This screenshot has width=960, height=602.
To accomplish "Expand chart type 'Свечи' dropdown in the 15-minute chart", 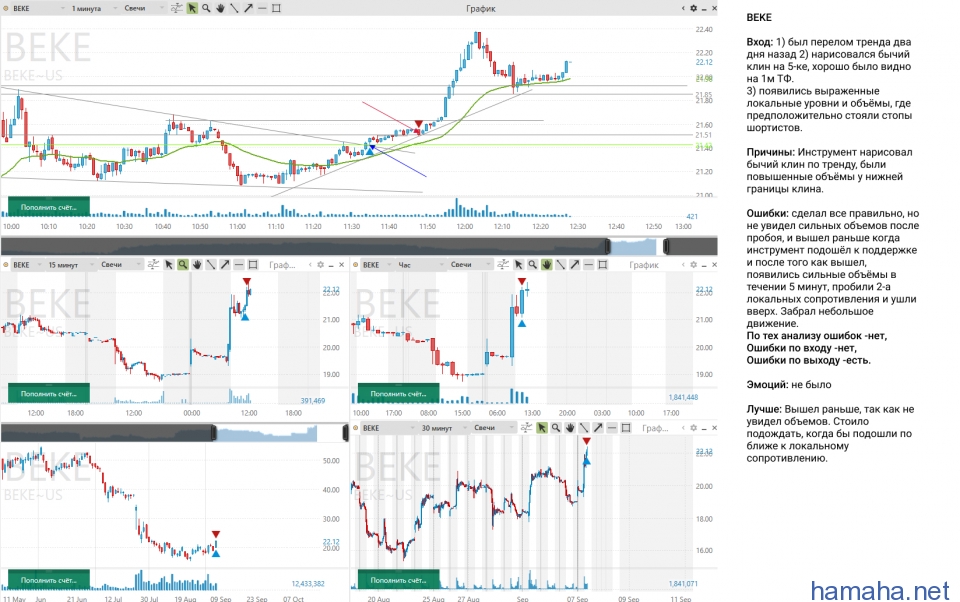I will (x=138, y=265).
